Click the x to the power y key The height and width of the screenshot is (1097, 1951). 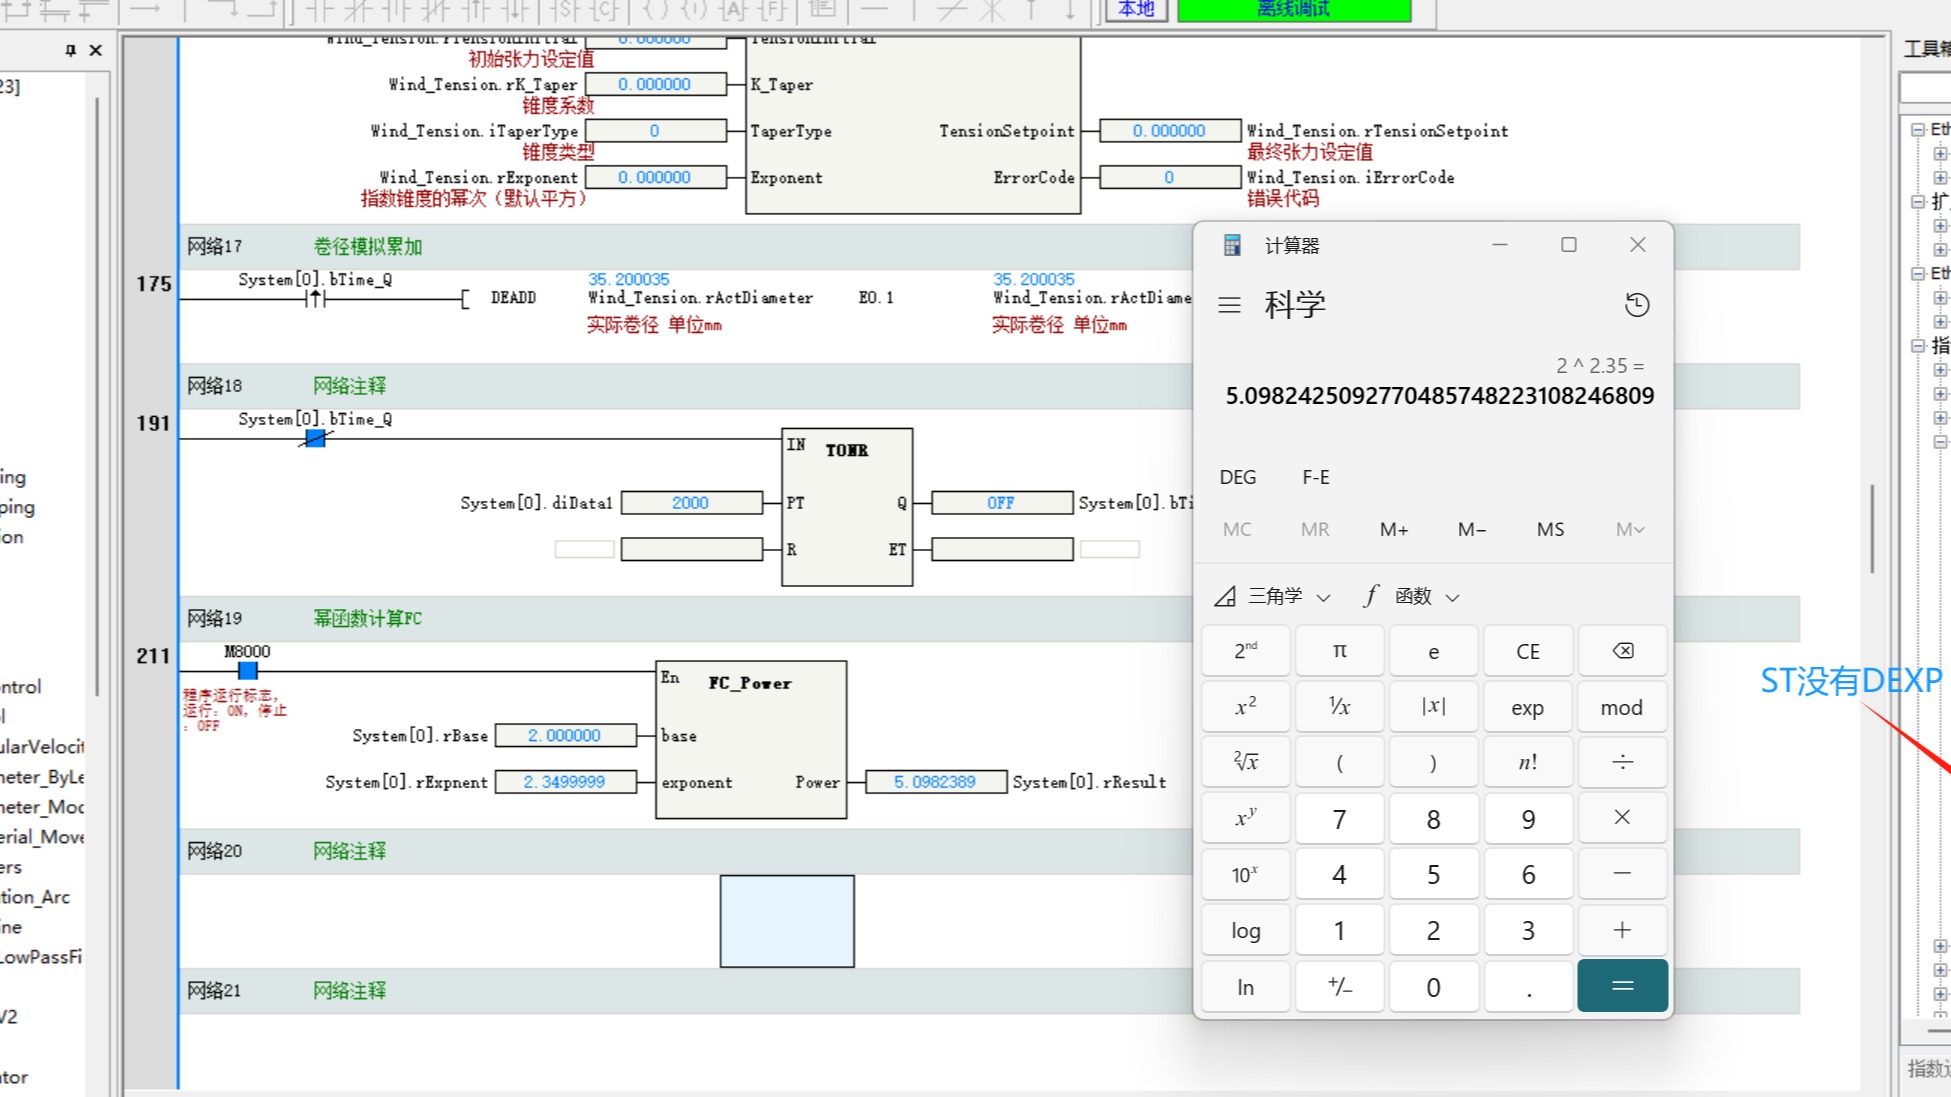[1245, 819]
